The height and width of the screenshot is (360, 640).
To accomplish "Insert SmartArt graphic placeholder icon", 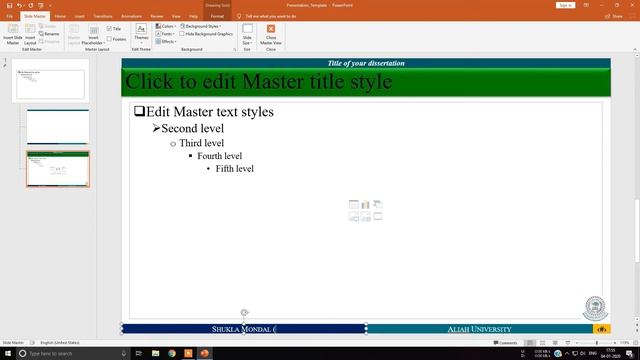I will pos(378,204).
